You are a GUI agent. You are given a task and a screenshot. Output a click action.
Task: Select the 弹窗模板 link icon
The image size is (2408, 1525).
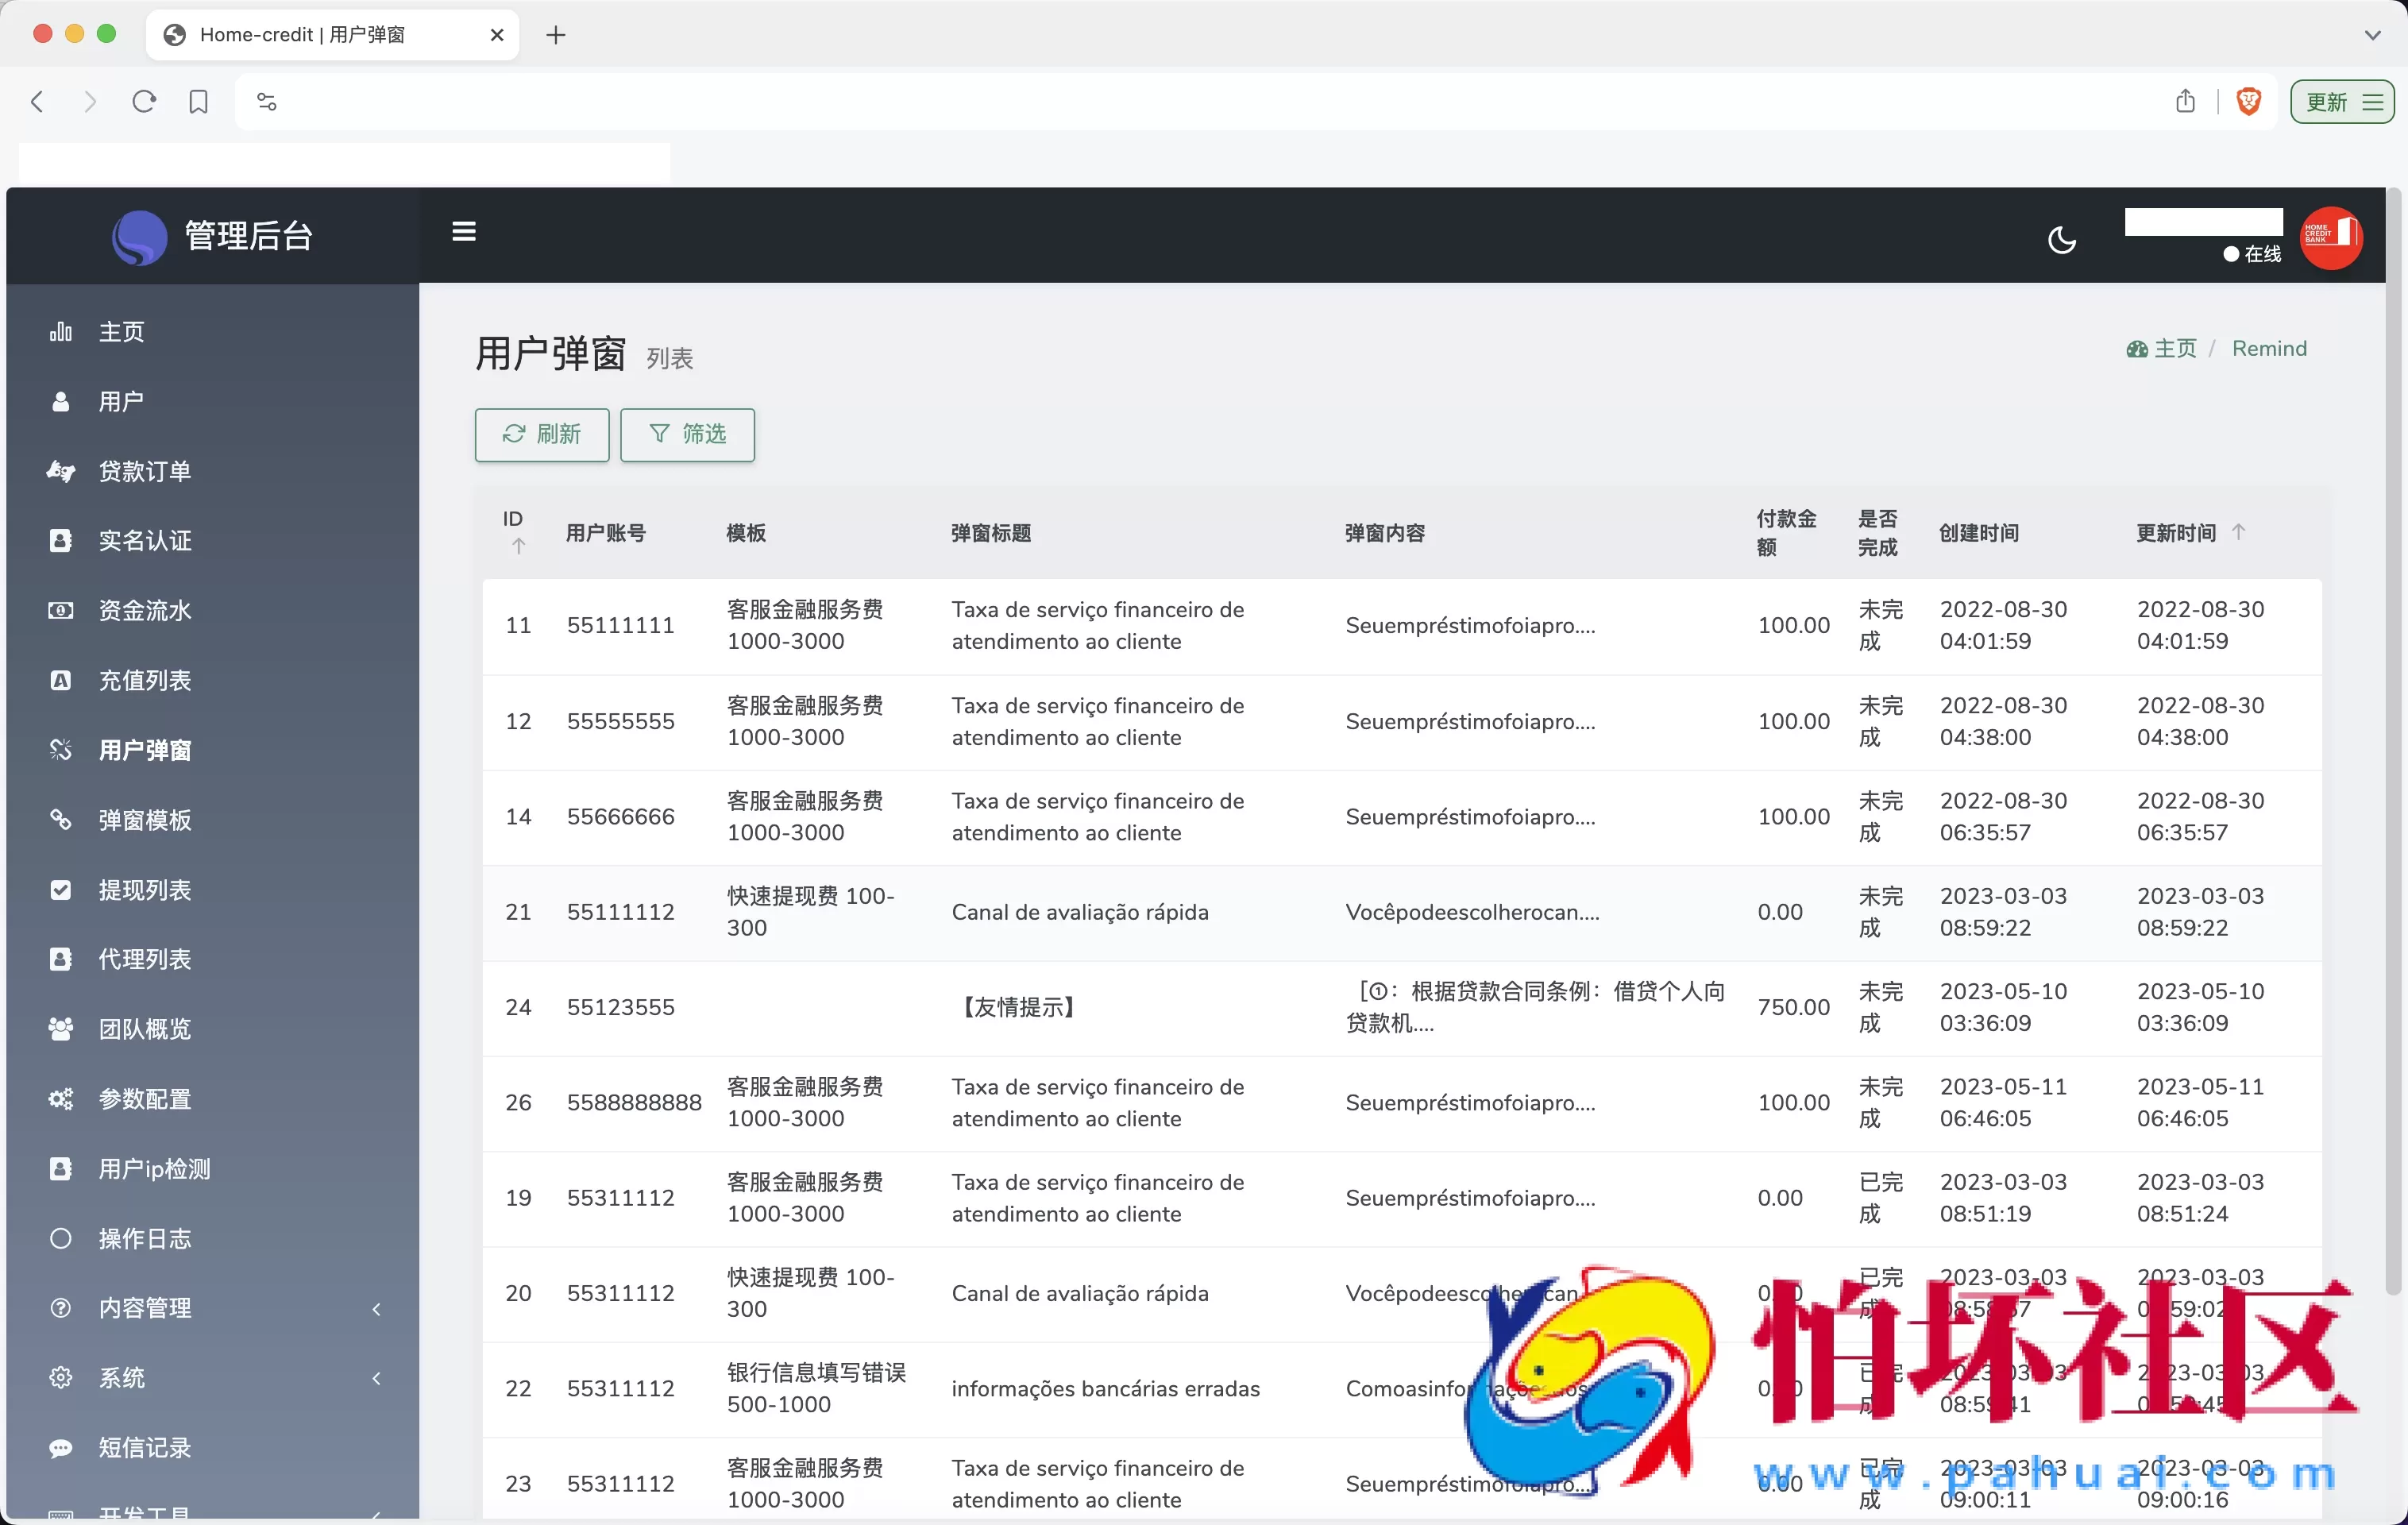pyautogui.click(x=61, y=820)
